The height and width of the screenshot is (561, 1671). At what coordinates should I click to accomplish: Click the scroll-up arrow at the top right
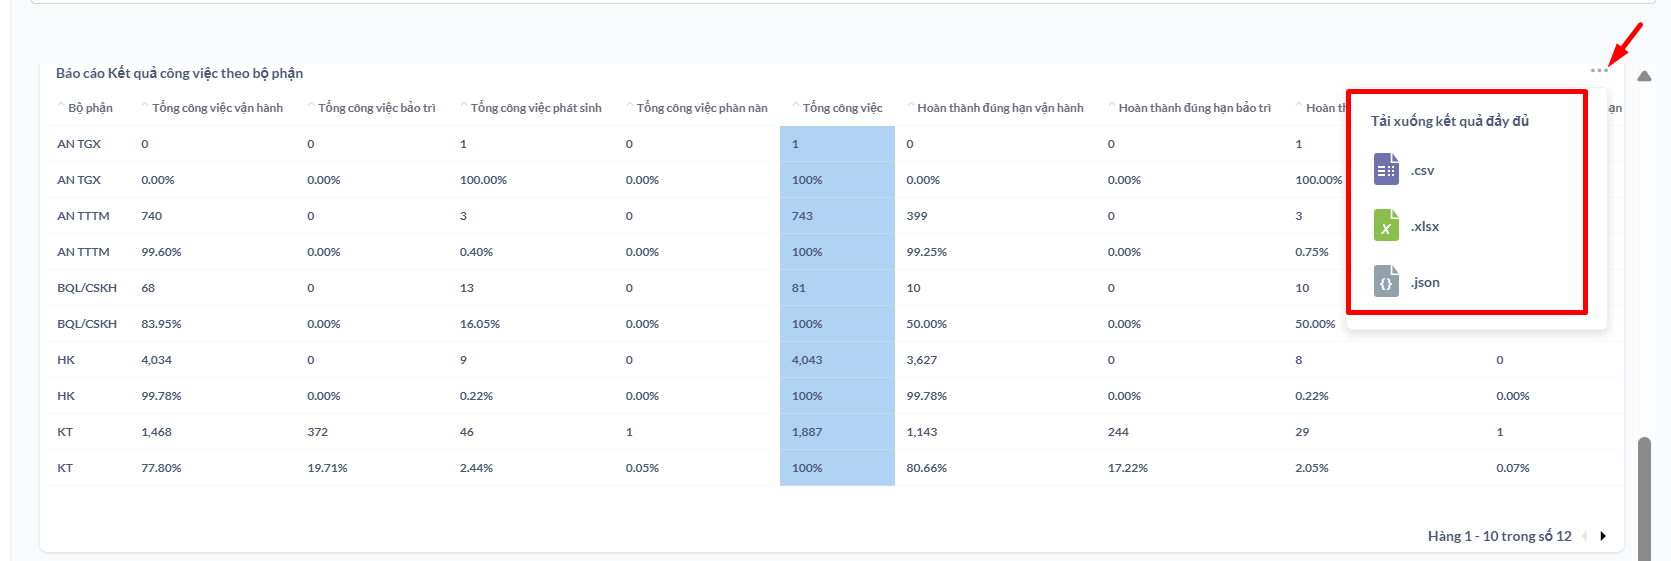(x=1644, y=76)
